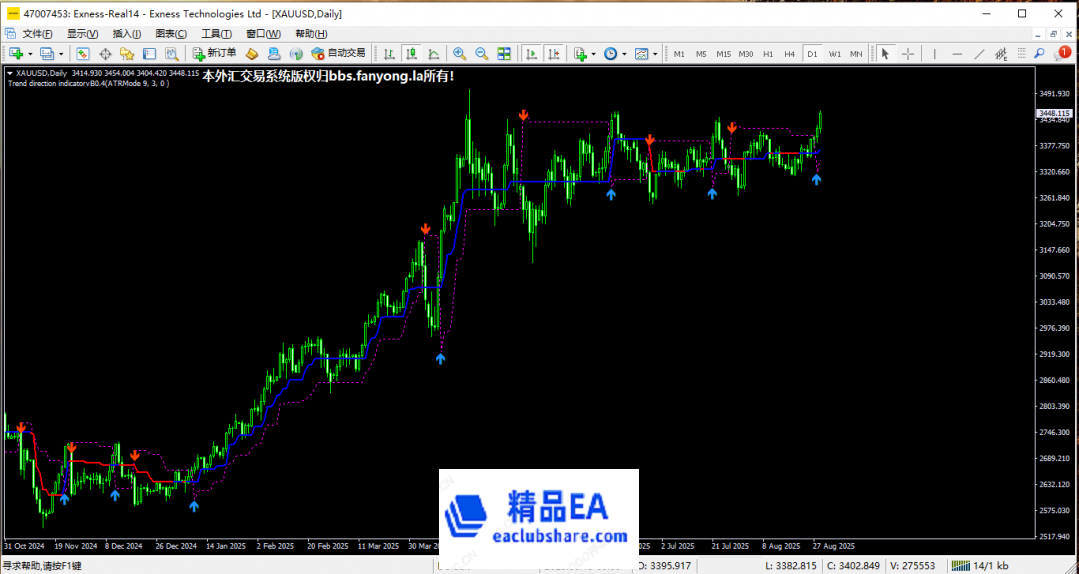Viewport: 1079px width, 574px height.
Task: Open the chart templates icon
Action: (x=641, y=54)
